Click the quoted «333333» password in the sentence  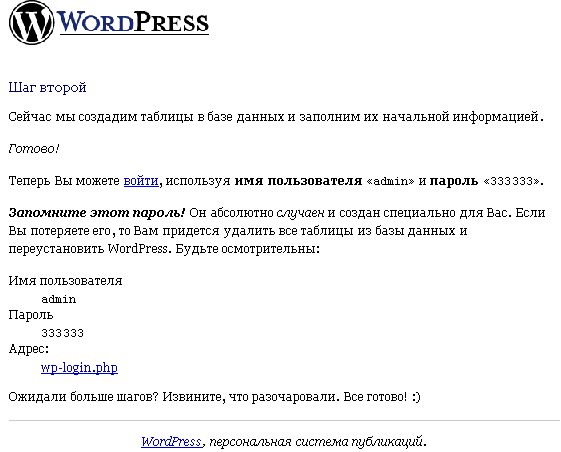pos(511,181)
